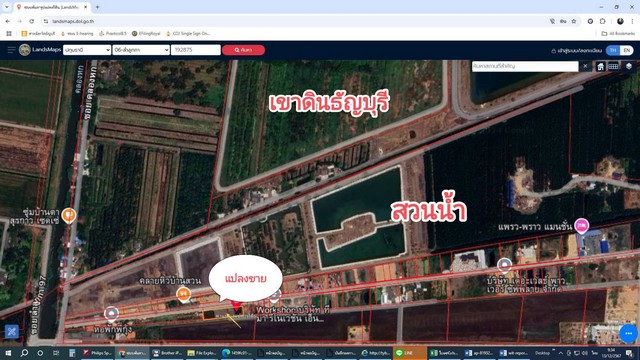Click the grey dormitory marker at bottom left
Viewport: 640px width, 360px height.
[x=111, y=313]
